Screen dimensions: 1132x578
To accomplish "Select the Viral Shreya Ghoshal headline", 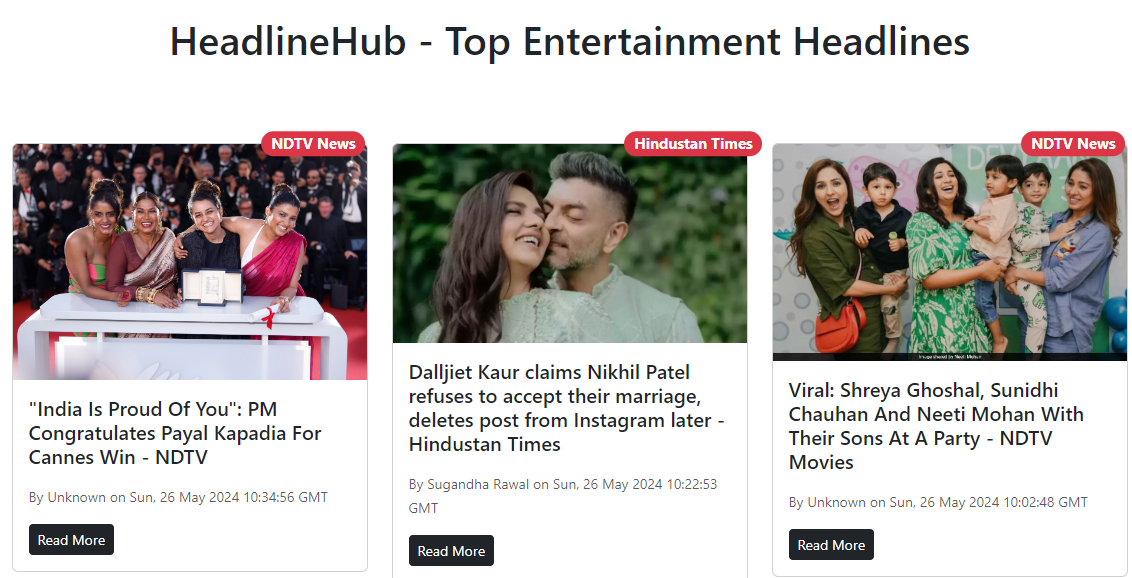I will tap(936, 426).
